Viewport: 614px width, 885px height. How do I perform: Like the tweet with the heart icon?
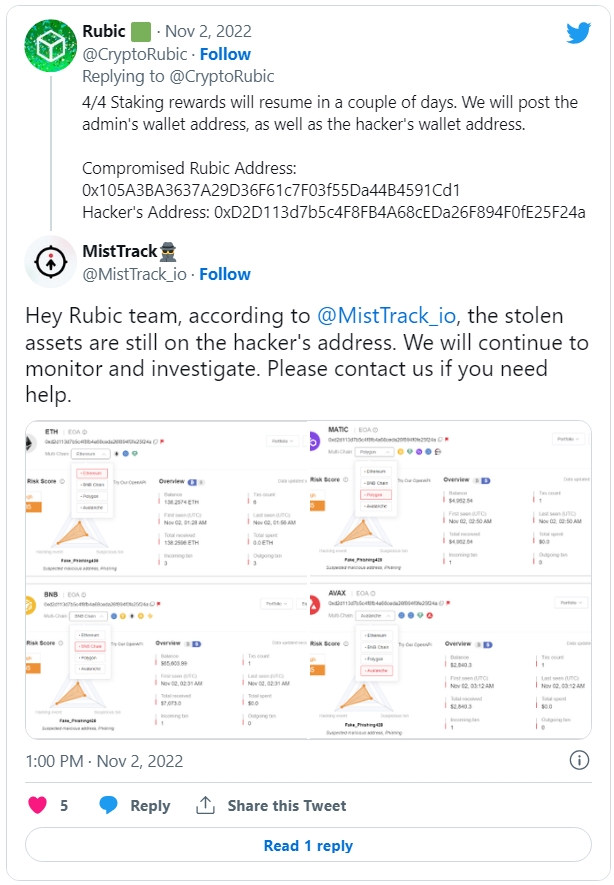[x=37, y=805]
